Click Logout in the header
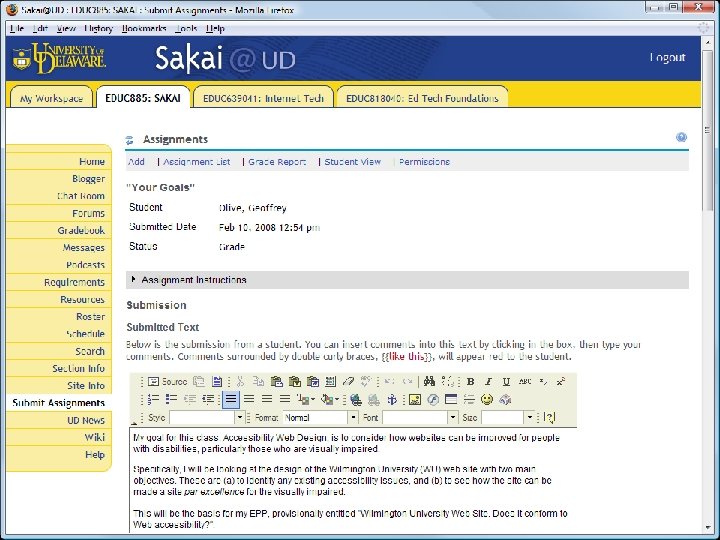Image resolution: width=720 pixels, height=540 pixels. pos(667,57)
